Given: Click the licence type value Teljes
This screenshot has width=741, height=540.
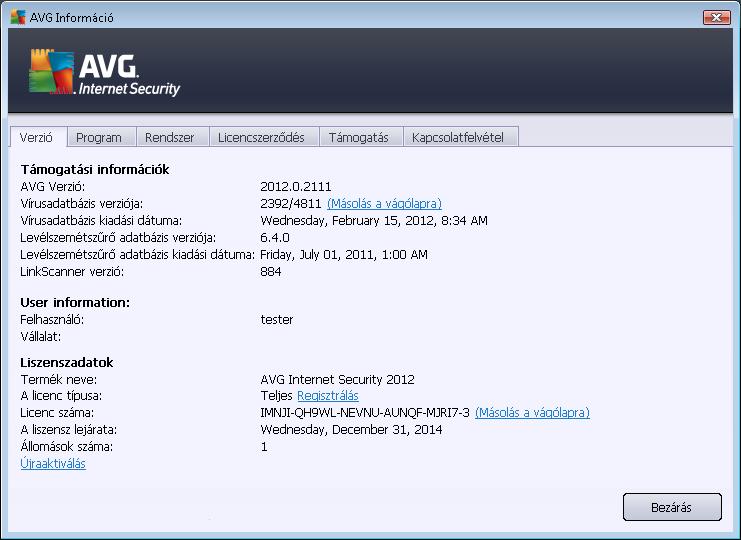Looking at the screenshot, I should pos(276,395).
